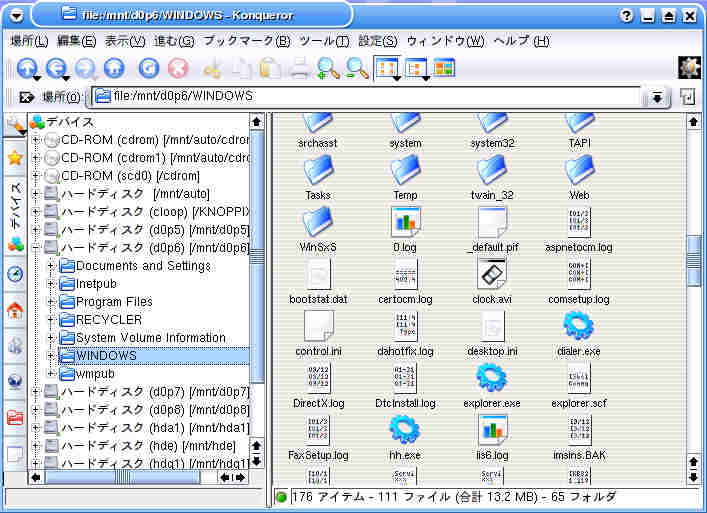Screen dimensions: 707x513
Task: Click file view vertical scrollbar thumb
Action: click(693, 261)
